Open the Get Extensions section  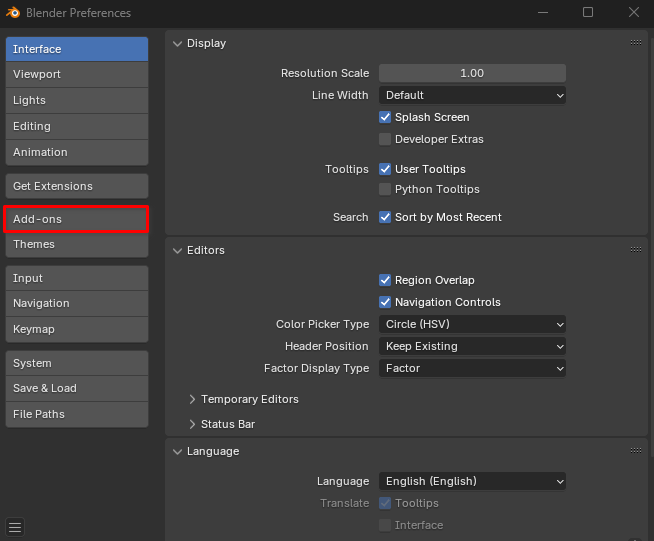click(x=77, y=186)
